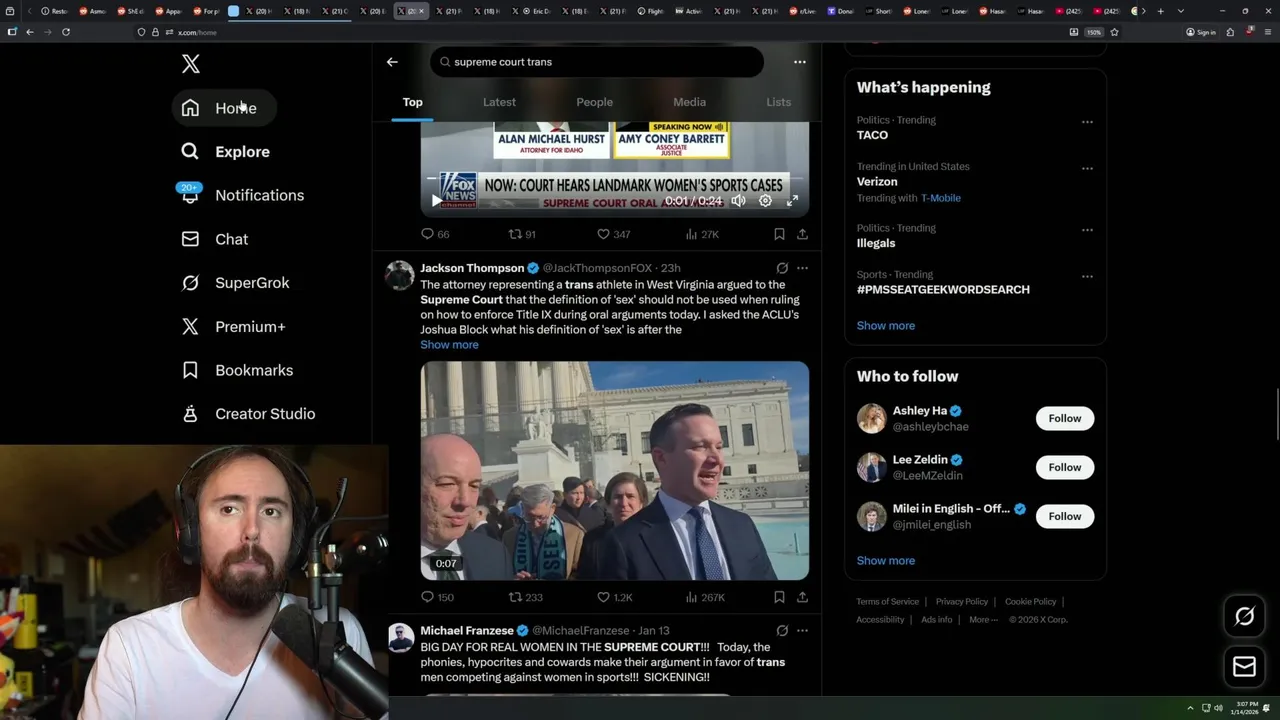Switch to the Latest tab
Viewport: 1280px width, 720px height.
pos(499,102)
